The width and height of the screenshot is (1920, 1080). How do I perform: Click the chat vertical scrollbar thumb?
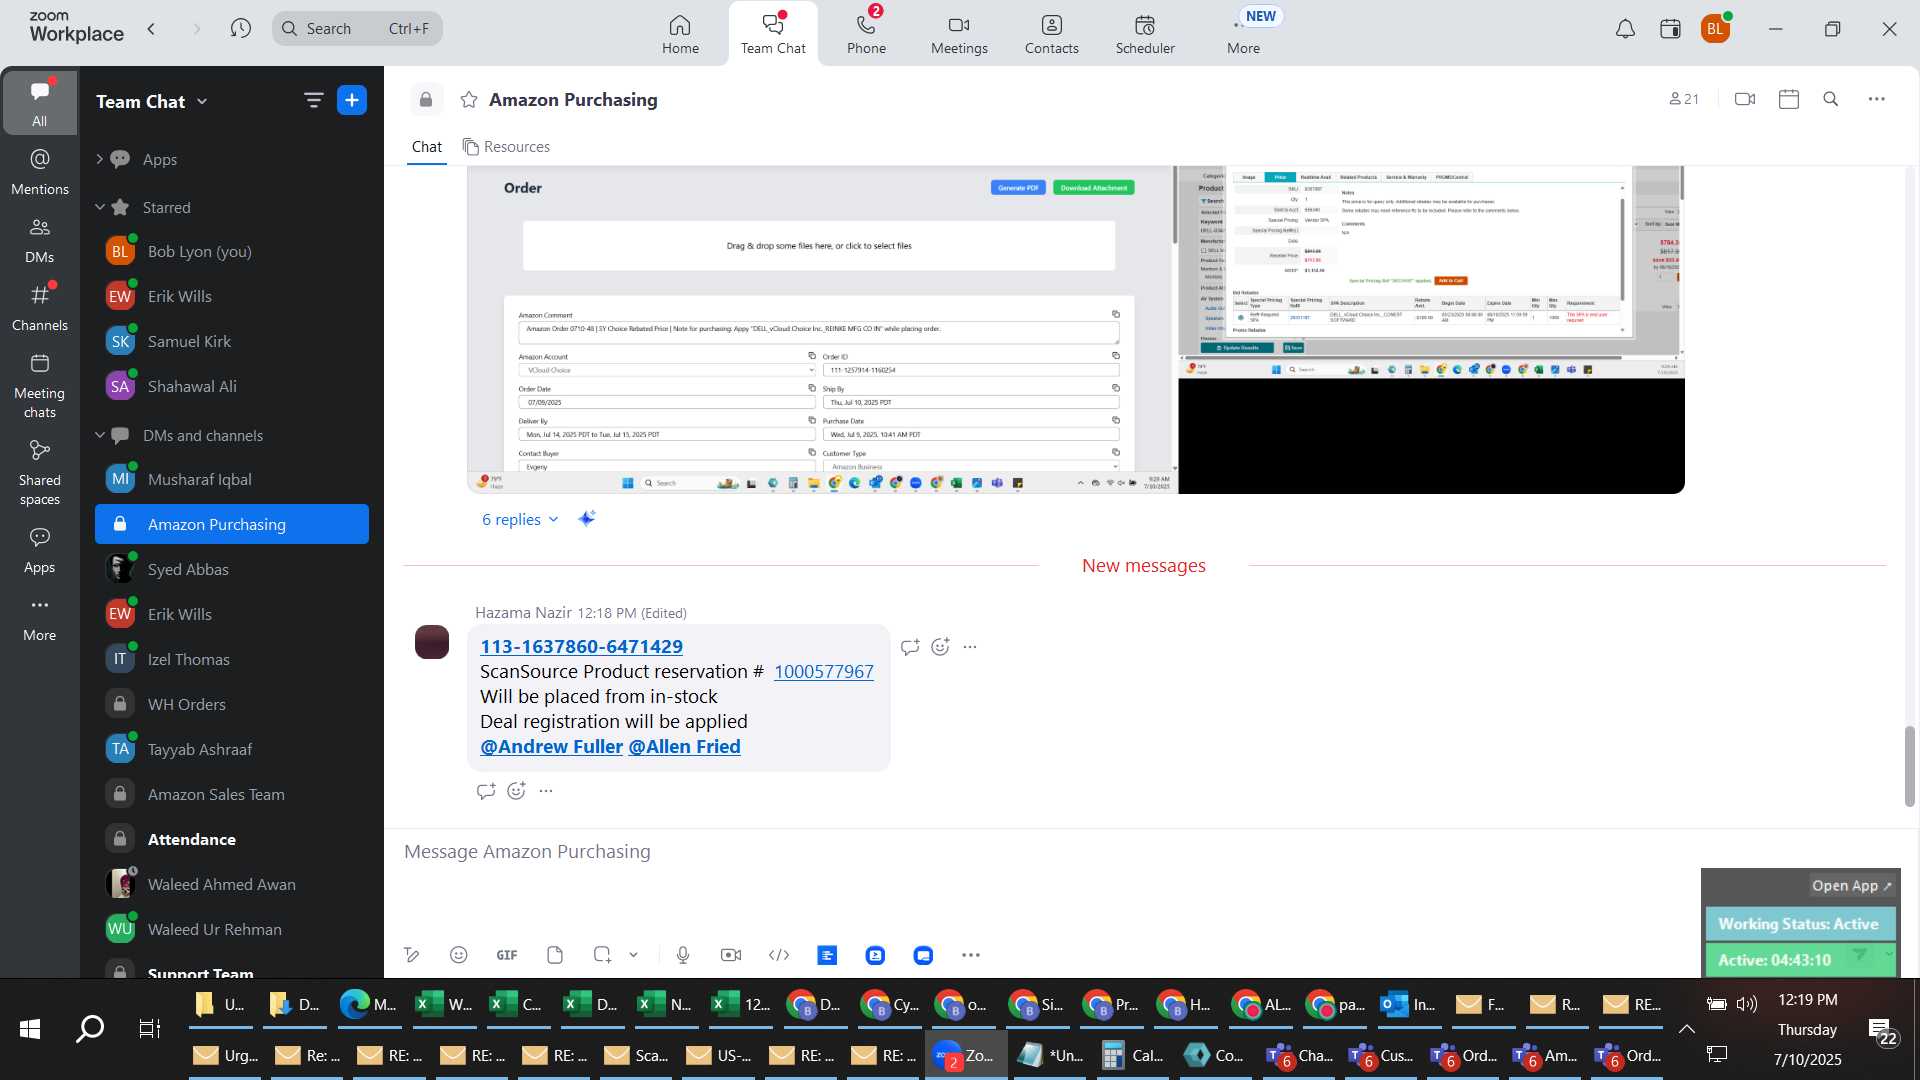tap(1909, 766)
